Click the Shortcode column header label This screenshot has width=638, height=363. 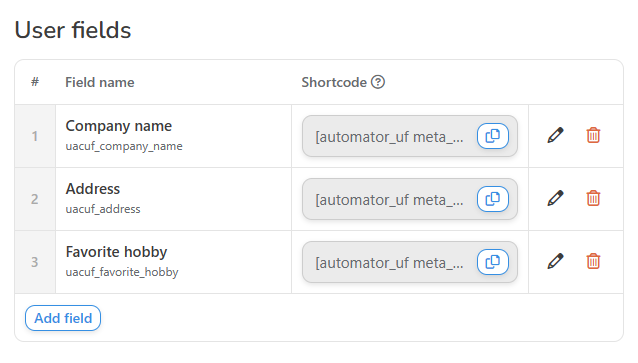point(334,83)
